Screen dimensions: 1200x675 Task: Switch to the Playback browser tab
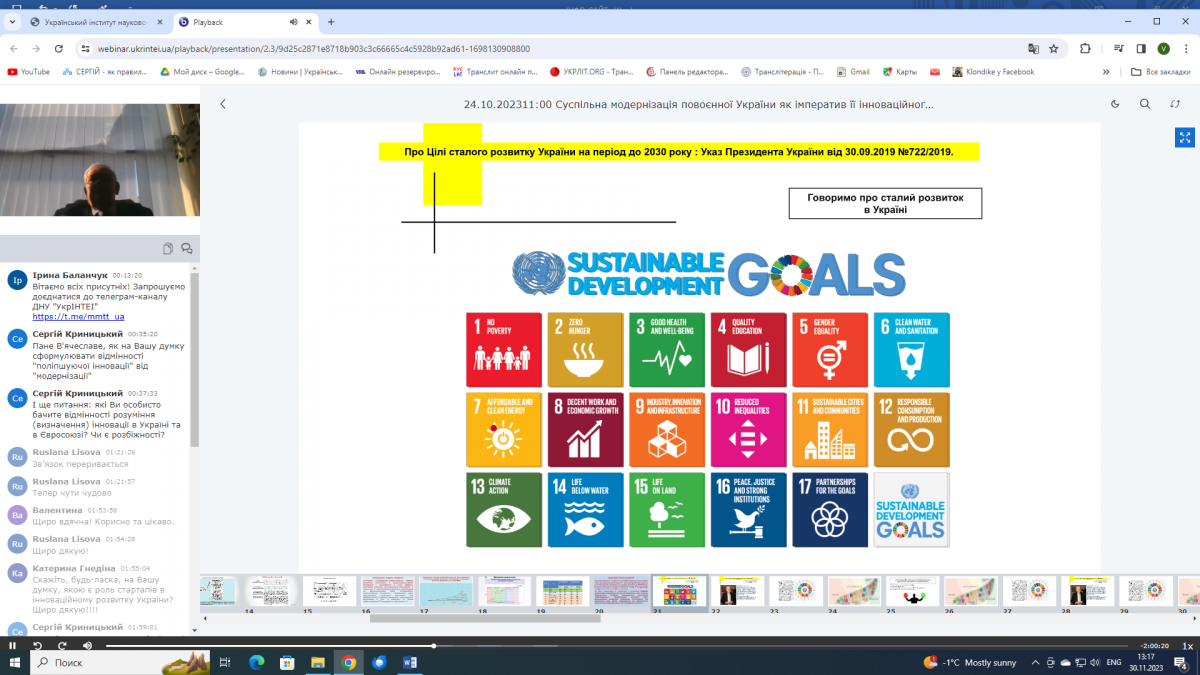[x=245, y=21]
